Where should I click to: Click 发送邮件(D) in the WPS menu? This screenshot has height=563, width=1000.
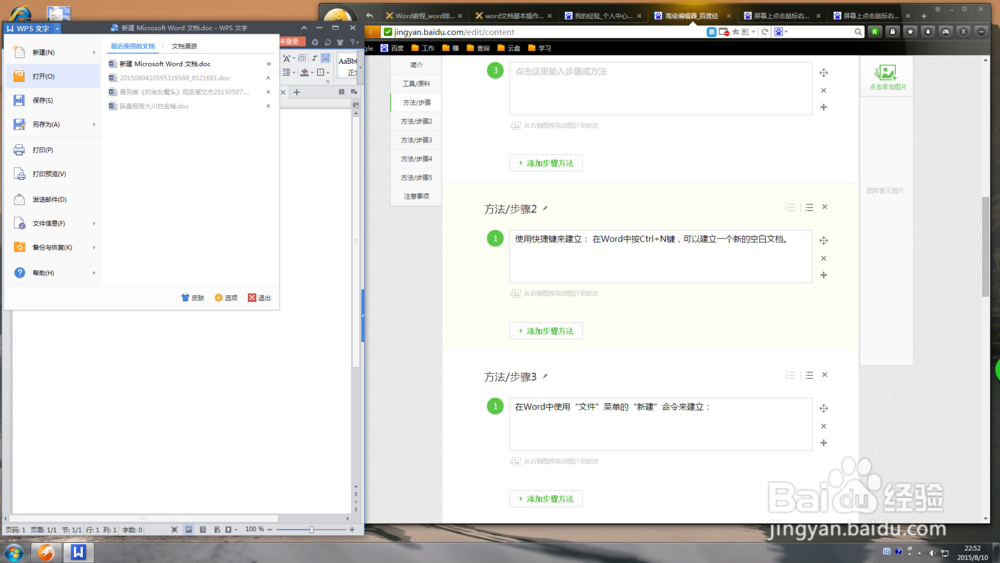52,200
